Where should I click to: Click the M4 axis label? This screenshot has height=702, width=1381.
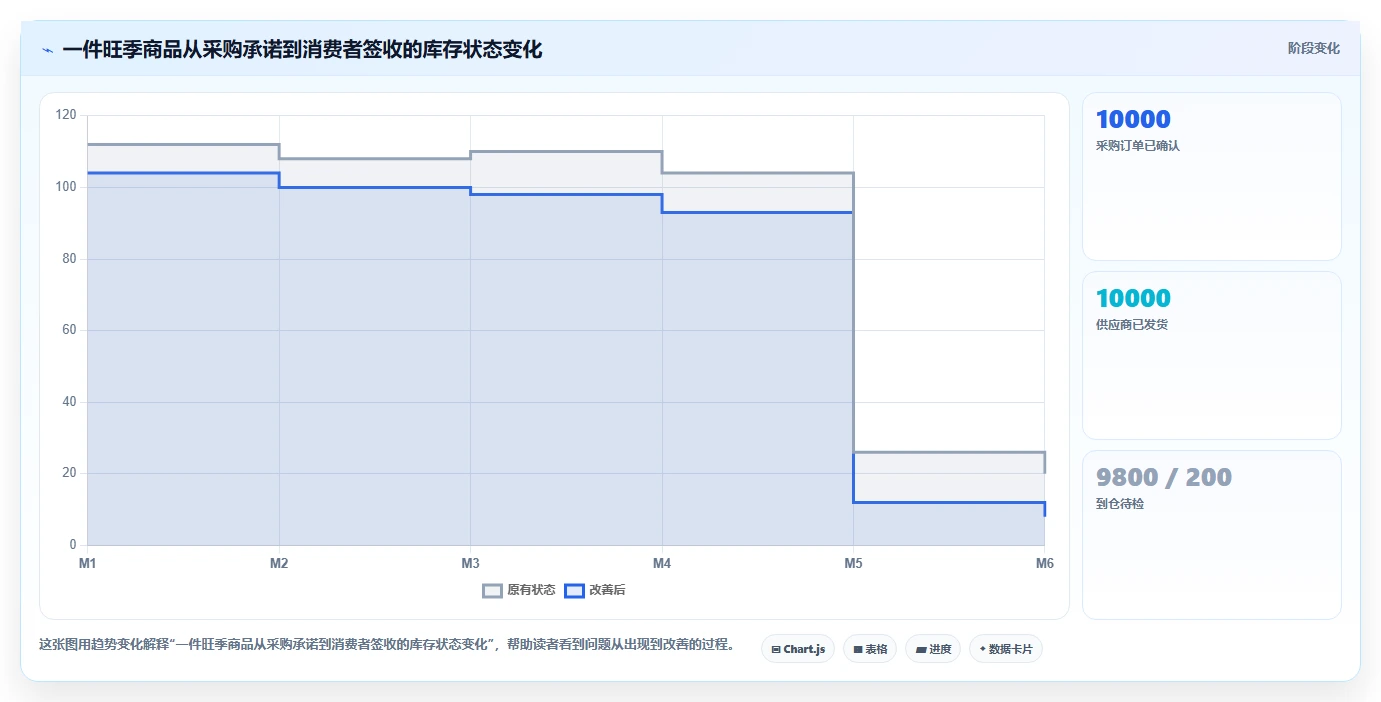point(662,564)
